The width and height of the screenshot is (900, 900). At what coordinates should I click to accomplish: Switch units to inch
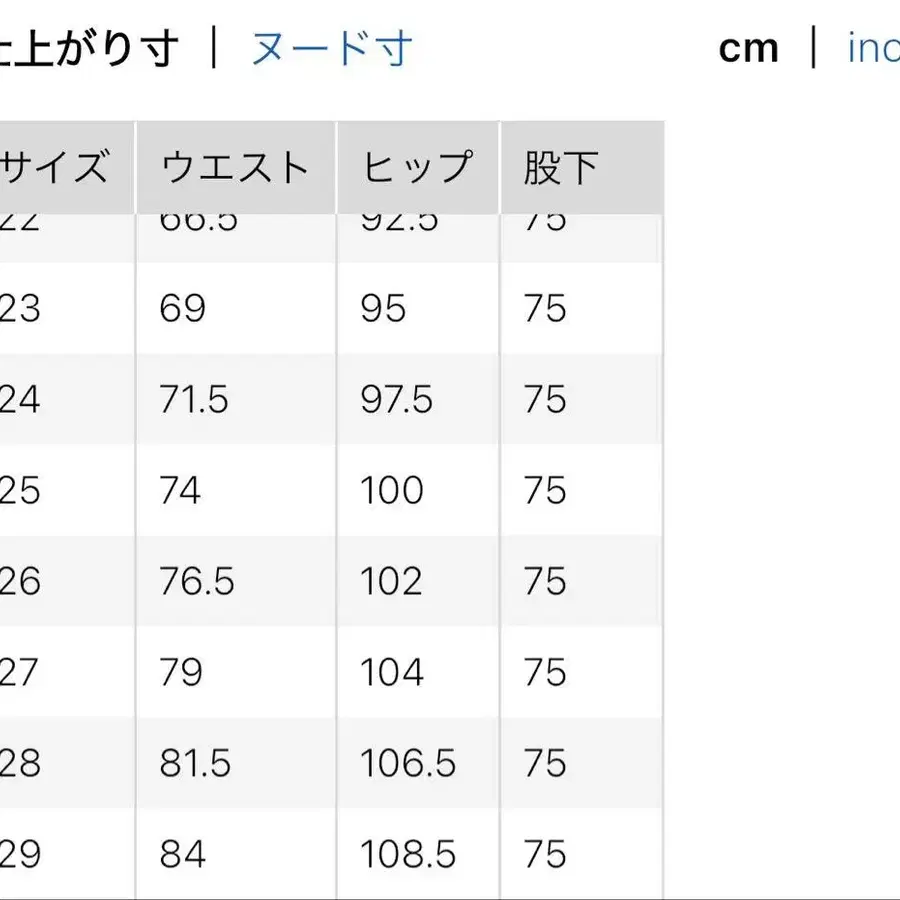[875, 47]
